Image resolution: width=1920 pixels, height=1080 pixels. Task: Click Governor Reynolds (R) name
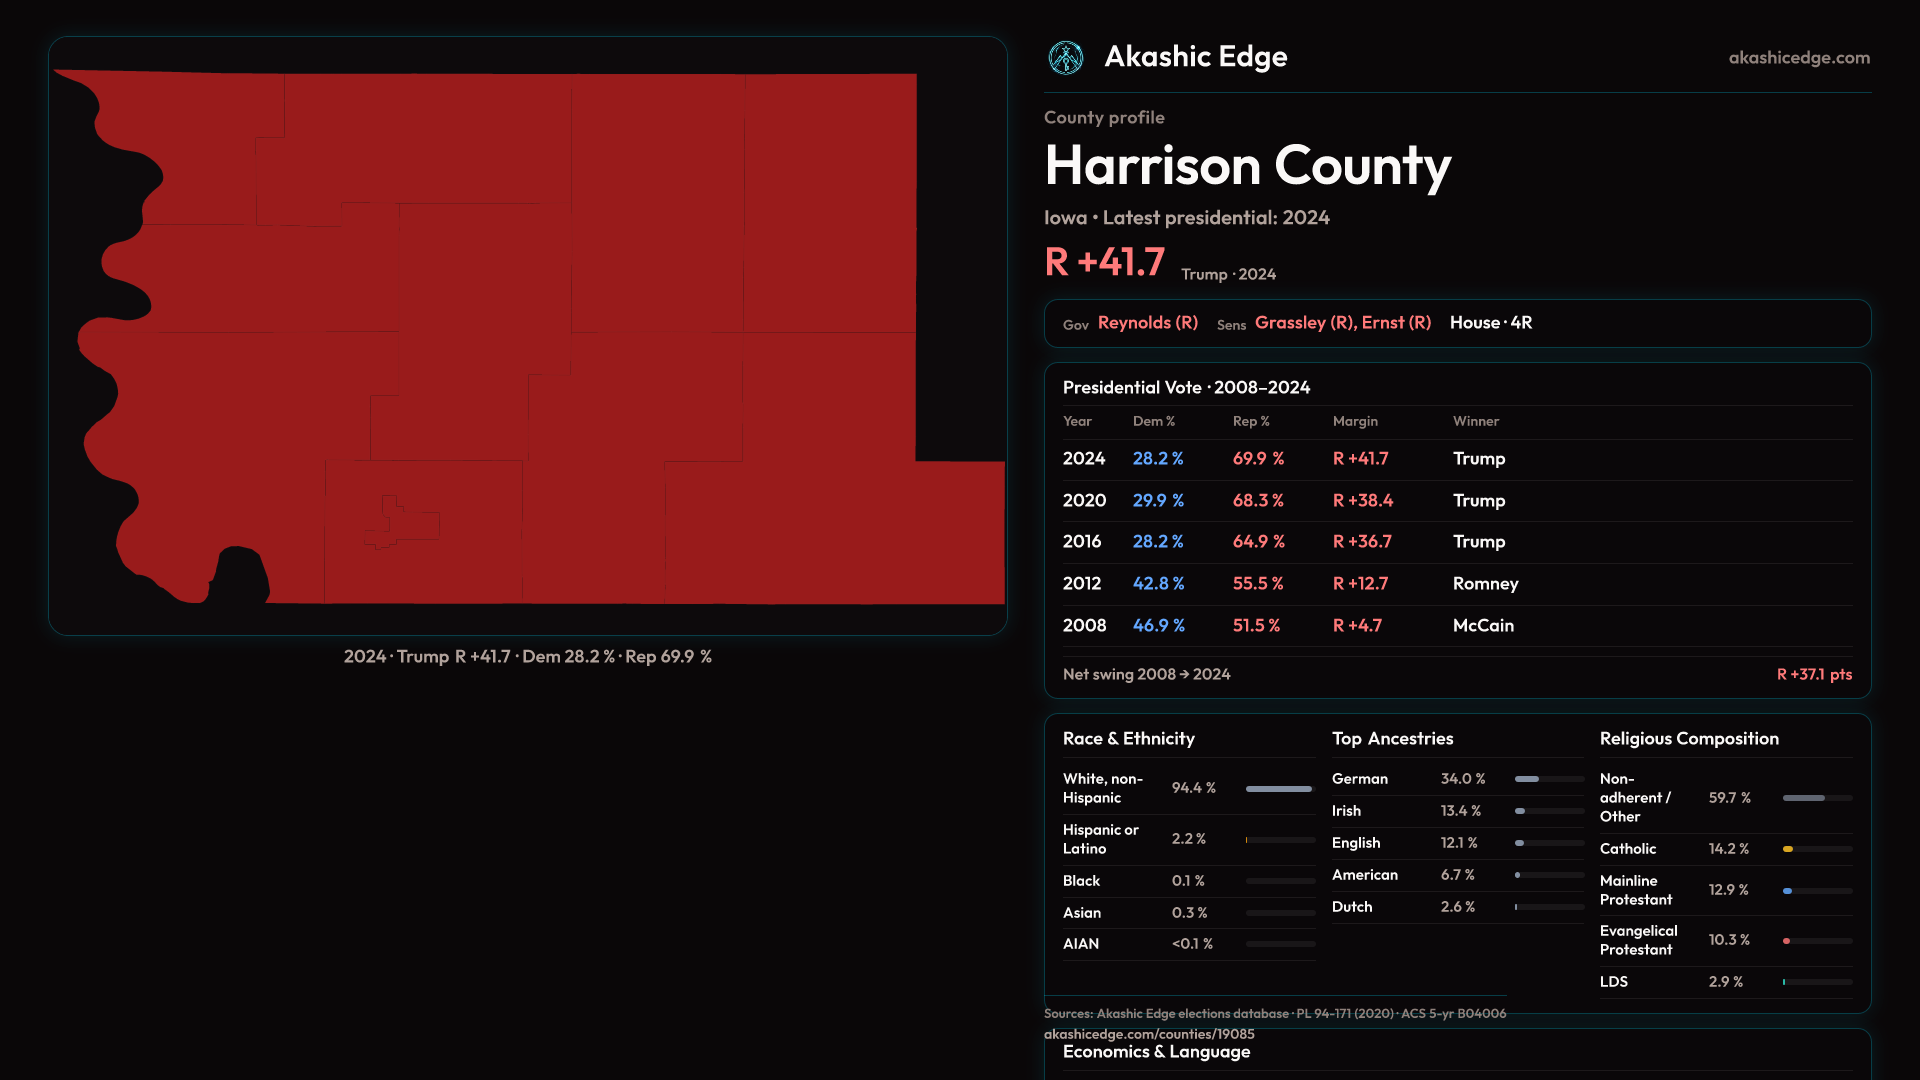pyautogui.click(x=1147, y=323)
